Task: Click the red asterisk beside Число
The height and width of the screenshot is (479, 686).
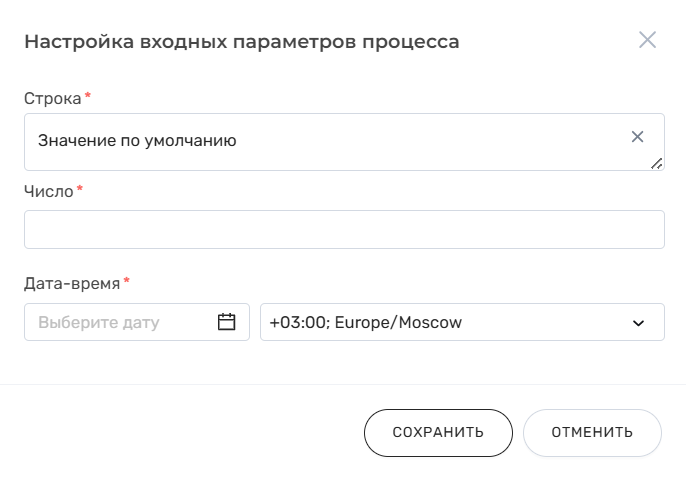Action: 80,188
